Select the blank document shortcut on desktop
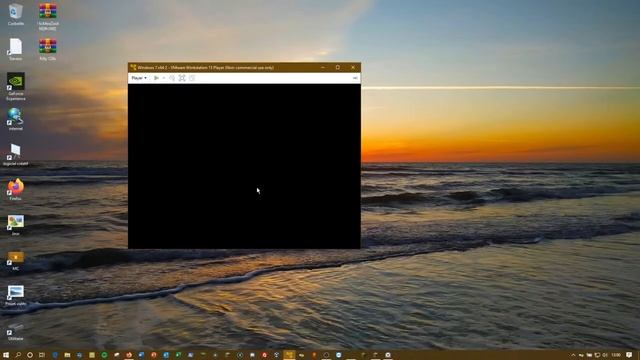Viewport: 640px width, 360px height. [16, 49]
